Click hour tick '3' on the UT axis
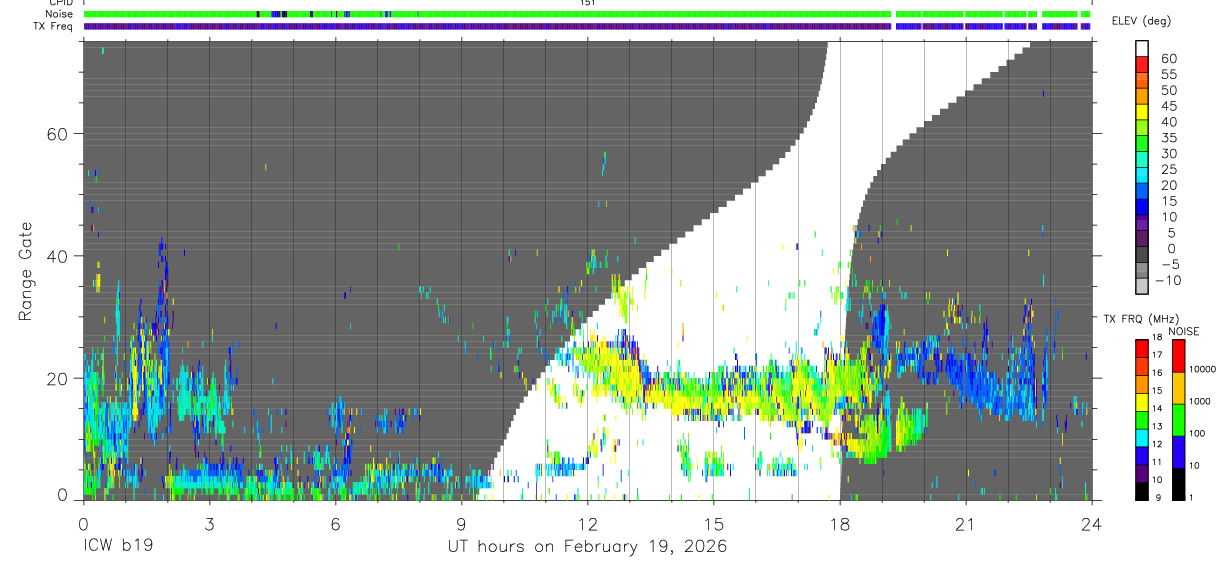Image resolution: width=1228 pixels, height=567 pixels. 209,524
